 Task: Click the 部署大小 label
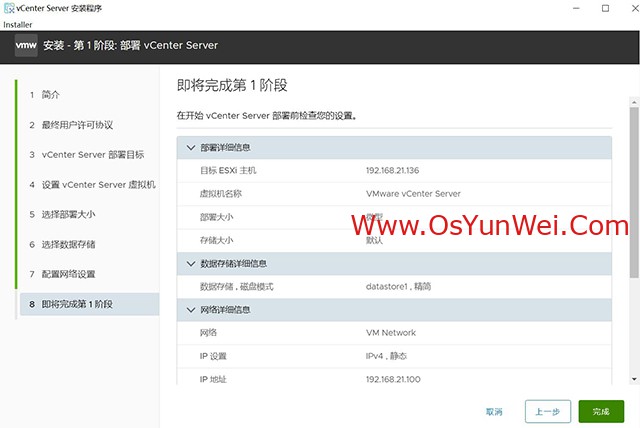pos(216,217)
